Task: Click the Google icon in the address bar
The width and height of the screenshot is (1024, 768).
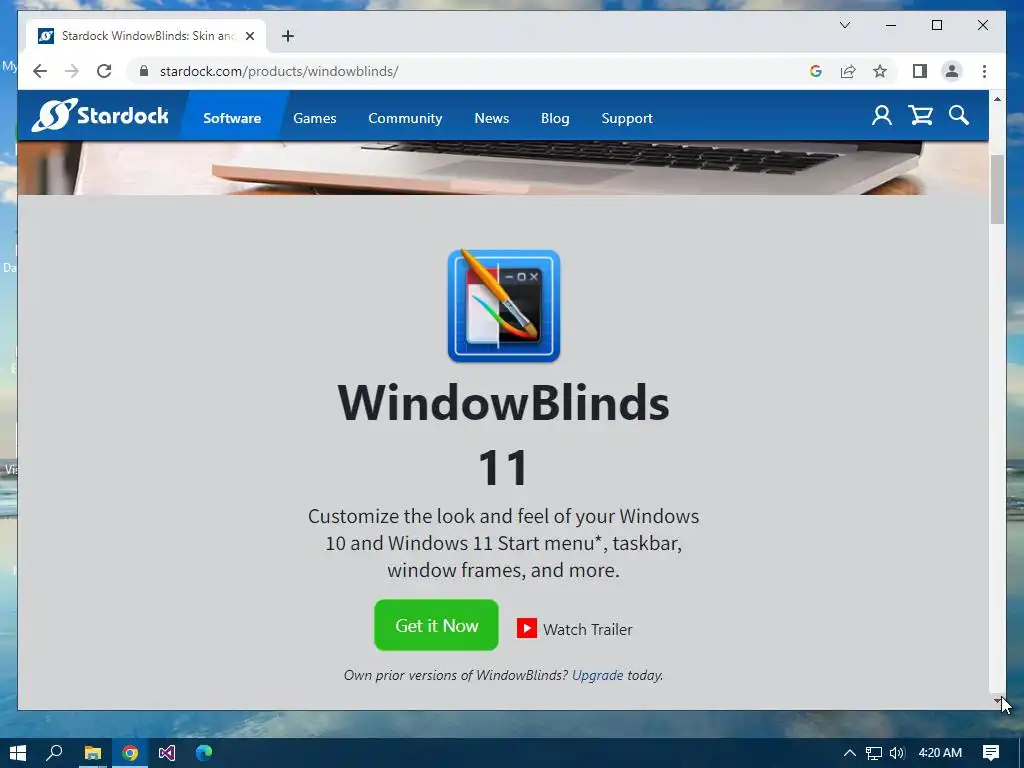Action: coord(816,71)
